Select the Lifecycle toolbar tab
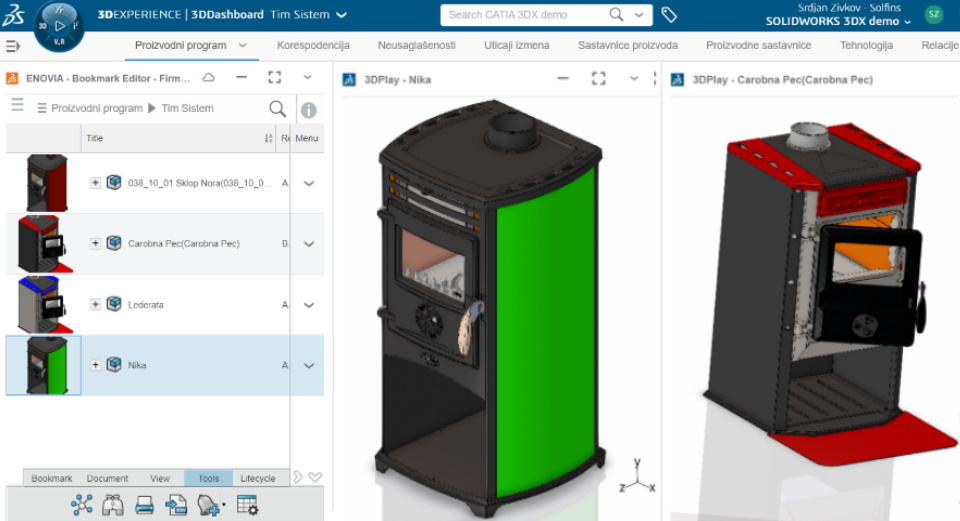This screenshot has height=521, width=960. [x=258, y=478]
